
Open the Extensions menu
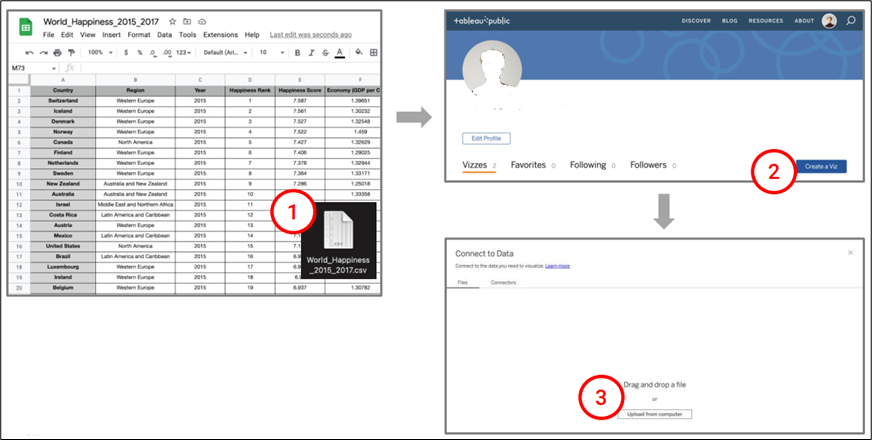[x=221, y=35]
